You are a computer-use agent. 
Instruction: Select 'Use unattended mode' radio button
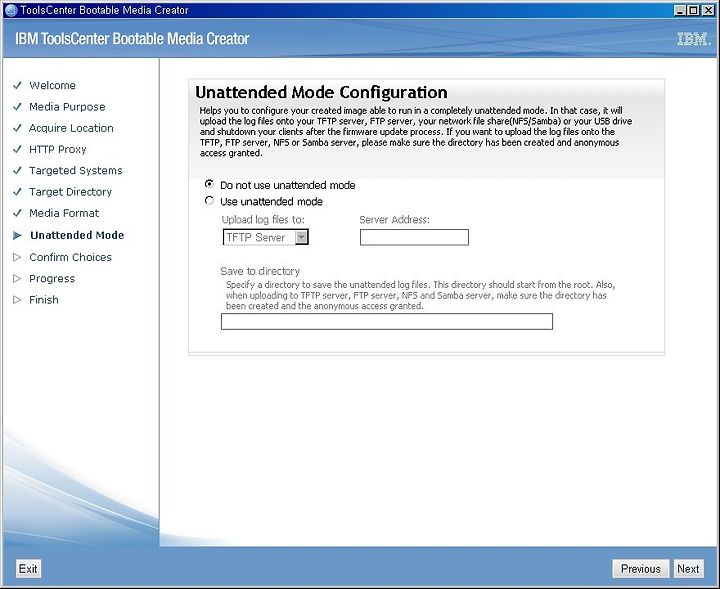click(209, 201)
